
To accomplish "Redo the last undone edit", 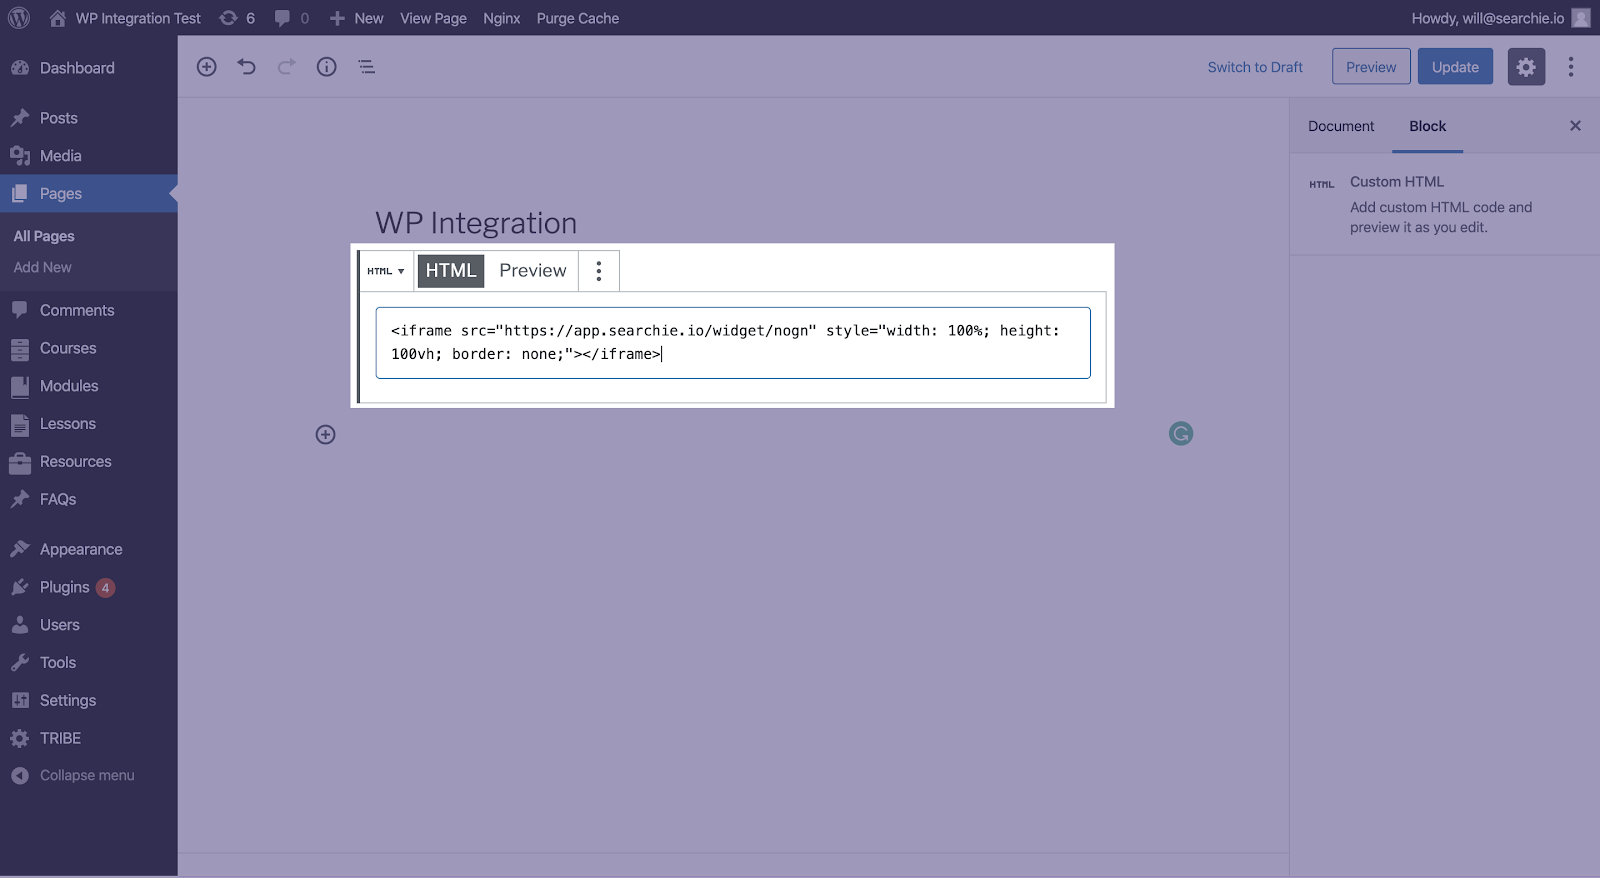I will pos(287,67).
